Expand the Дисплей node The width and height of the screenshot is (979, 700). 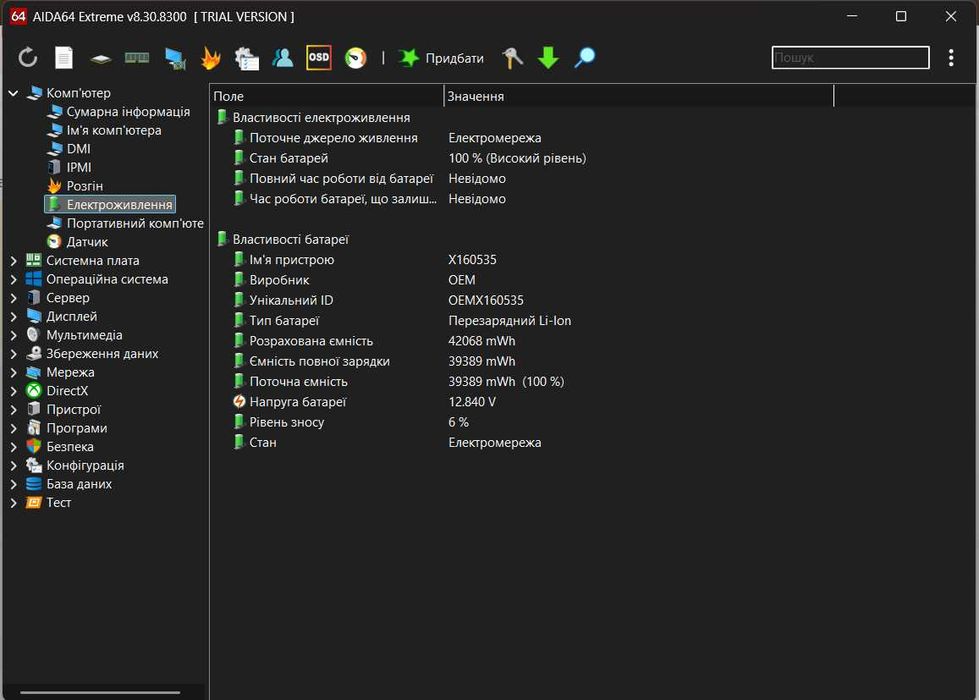click(13, 317)
